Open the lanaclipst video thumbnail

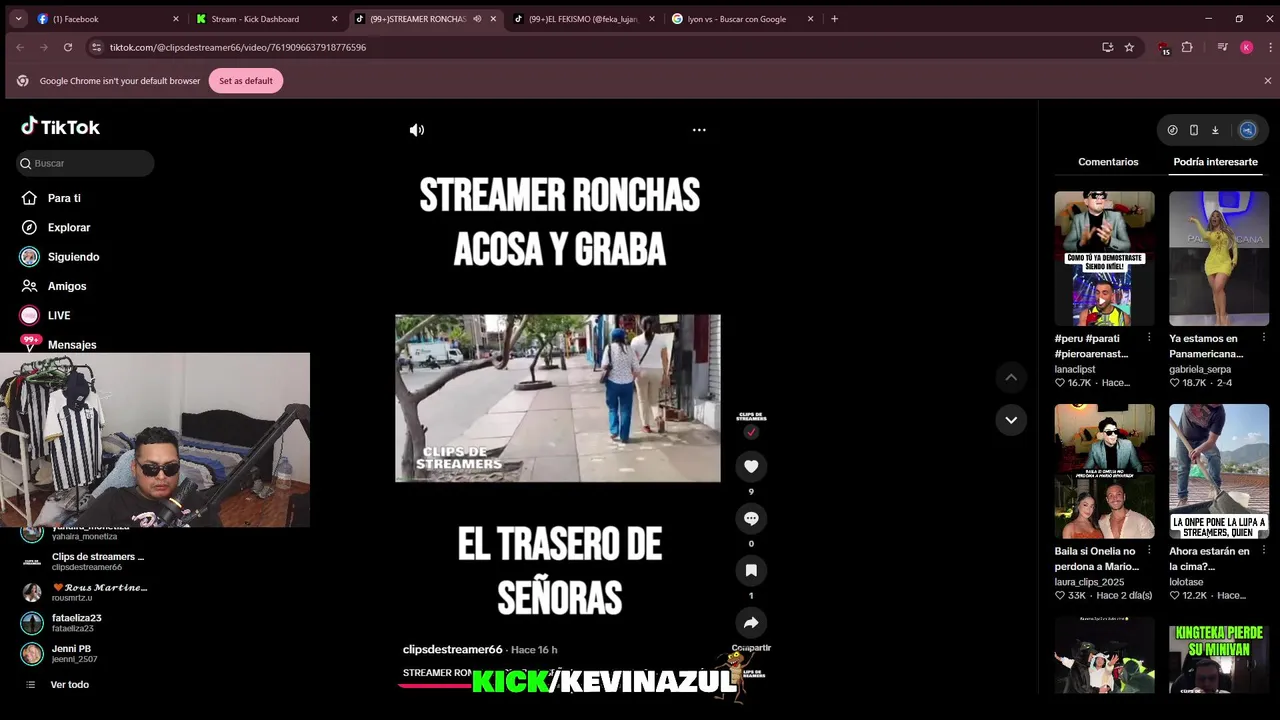[x=1104, y=258]
